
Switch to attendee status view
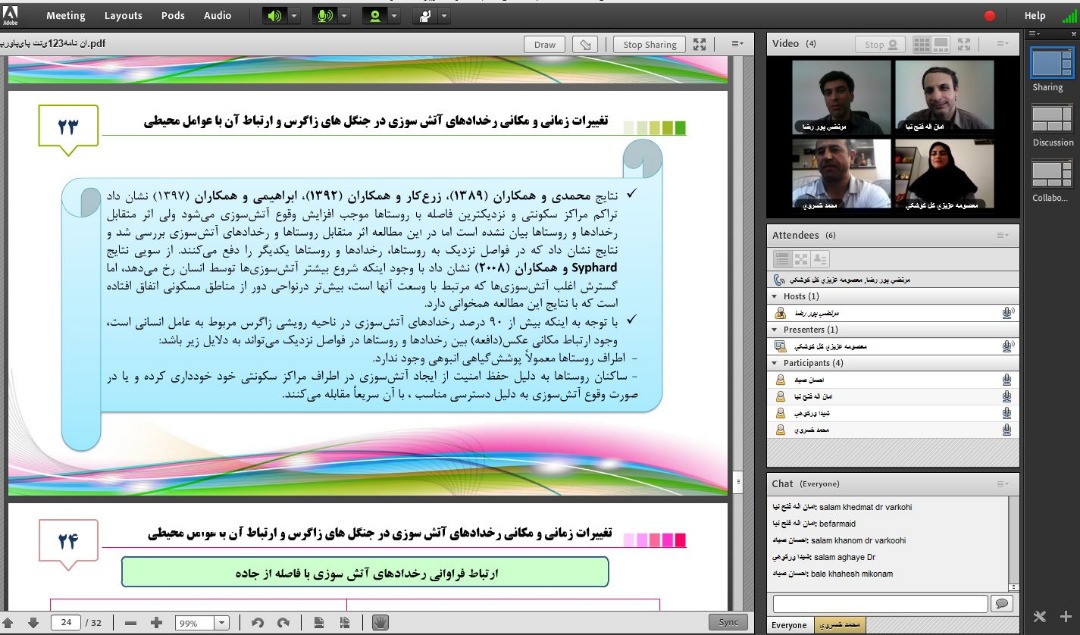(x=820, y=259)
